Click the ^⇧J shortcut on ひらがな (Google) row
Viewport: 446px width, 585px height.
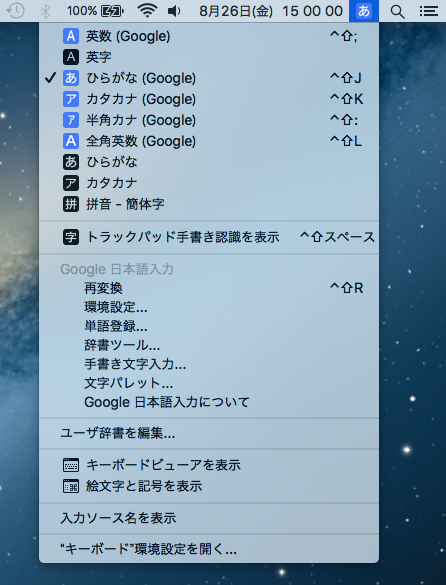tap(346, 78)
